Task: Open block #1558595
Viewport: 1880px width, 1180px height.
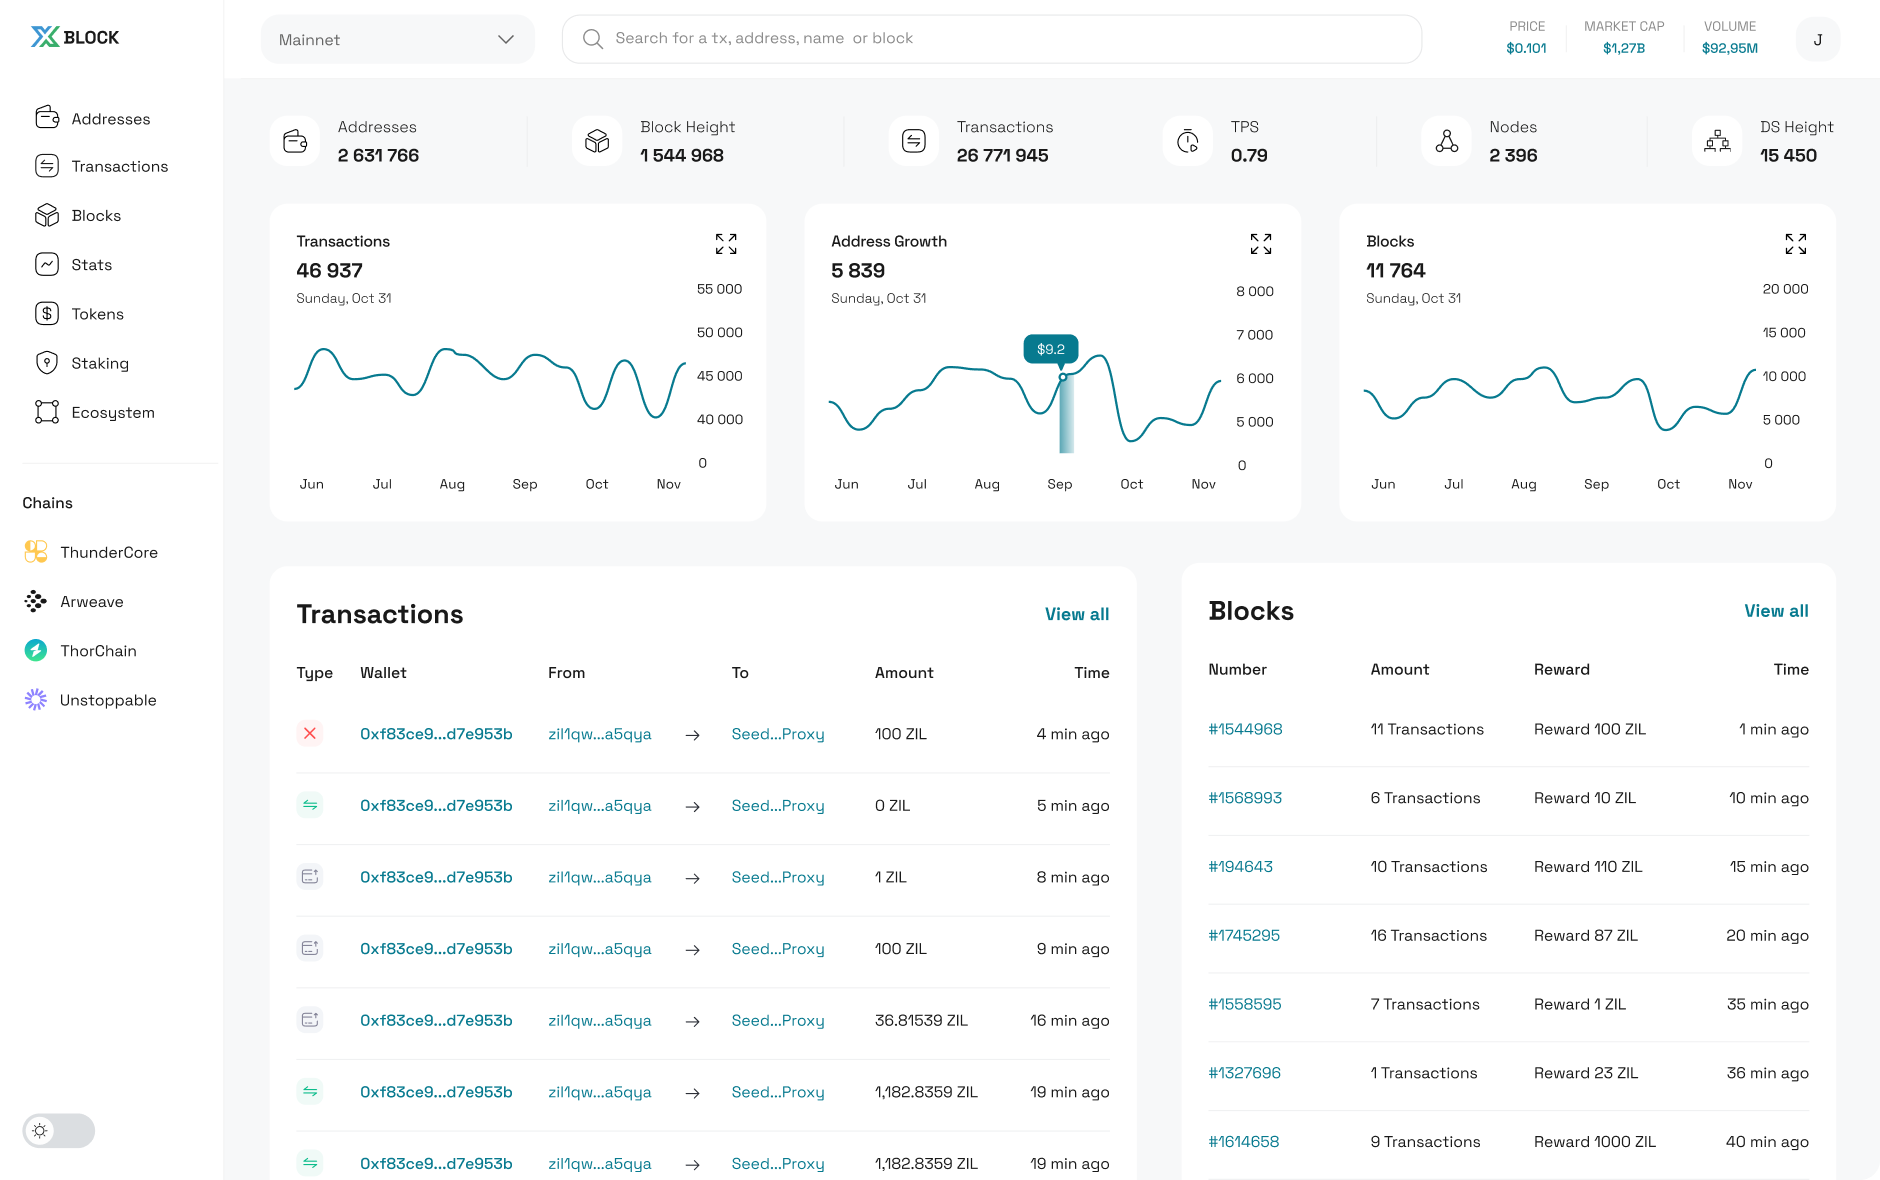Action: (x=1245, y=1004)
